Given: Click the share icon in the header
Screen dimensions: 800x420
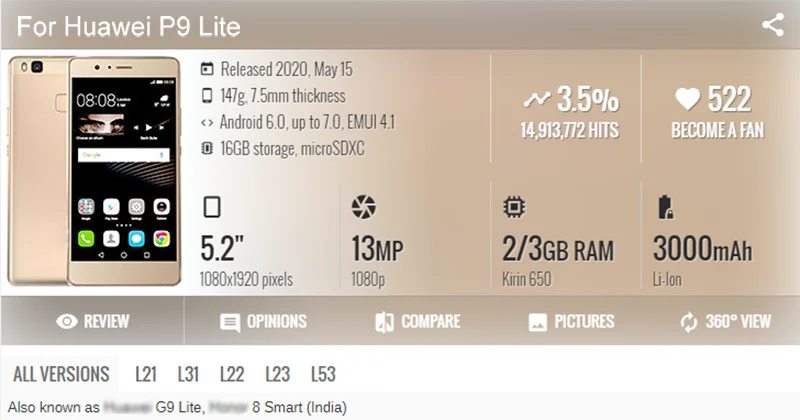Looking at the screenshot, I should [772, 25].
